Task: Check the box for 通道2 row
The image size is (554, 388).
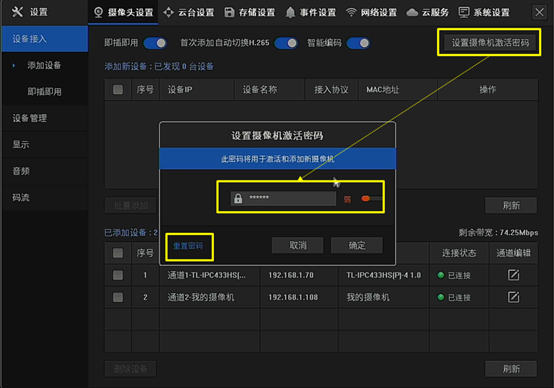Action: (118, 297)
